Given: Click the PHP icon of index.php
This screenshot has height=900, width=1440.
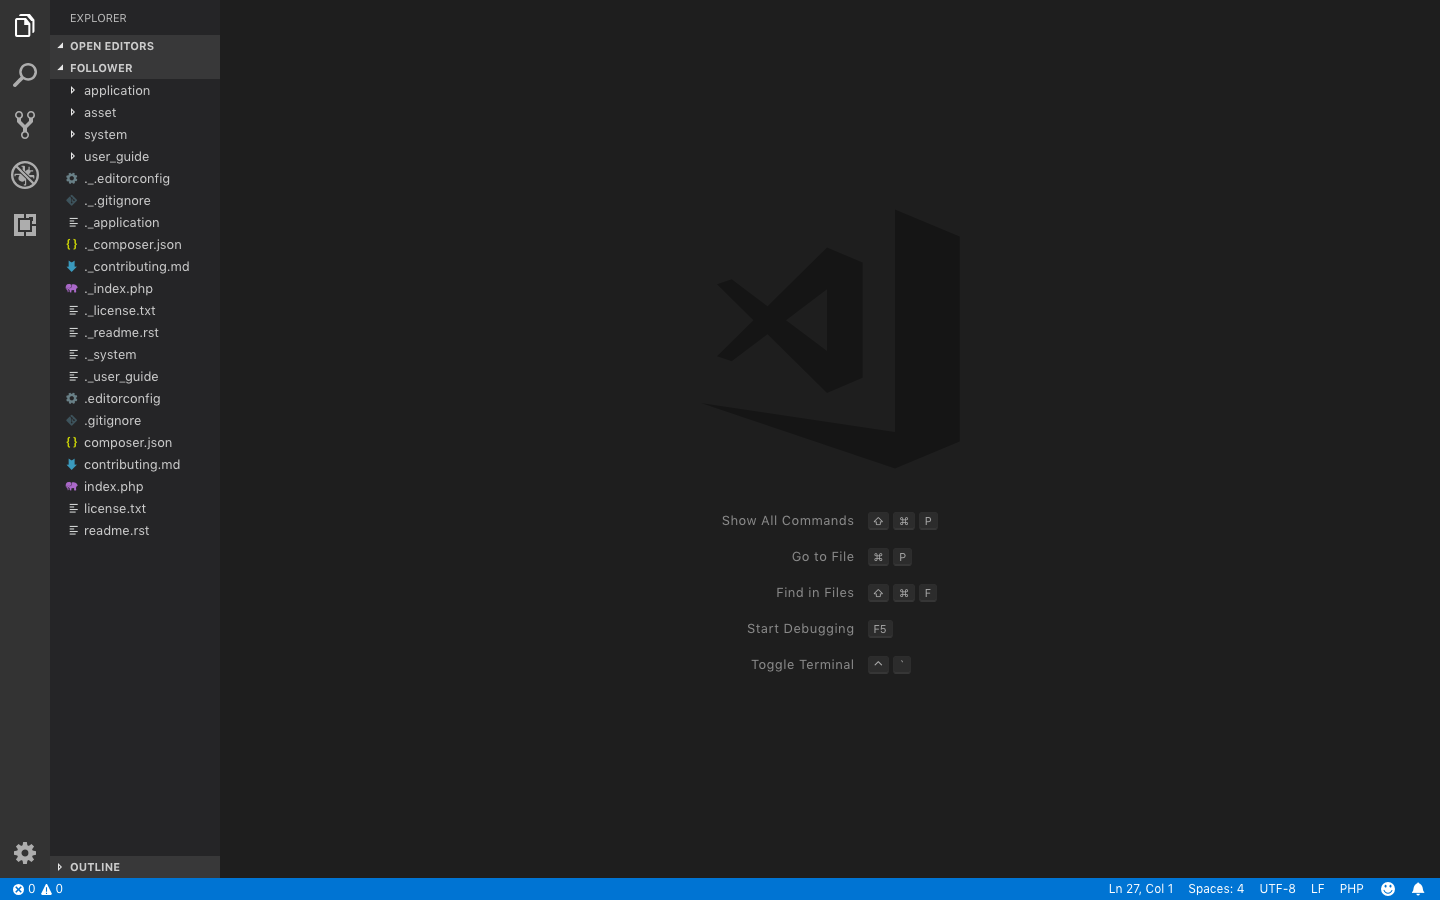Looking at the screenshot, I should click(72, 487).
